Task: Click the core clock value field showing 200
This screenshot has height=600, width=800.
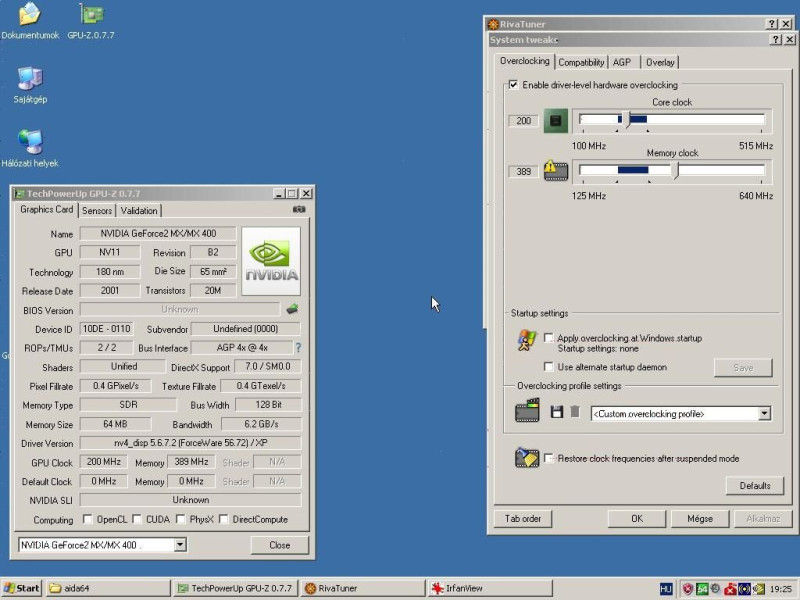Action: coord(523,121)
